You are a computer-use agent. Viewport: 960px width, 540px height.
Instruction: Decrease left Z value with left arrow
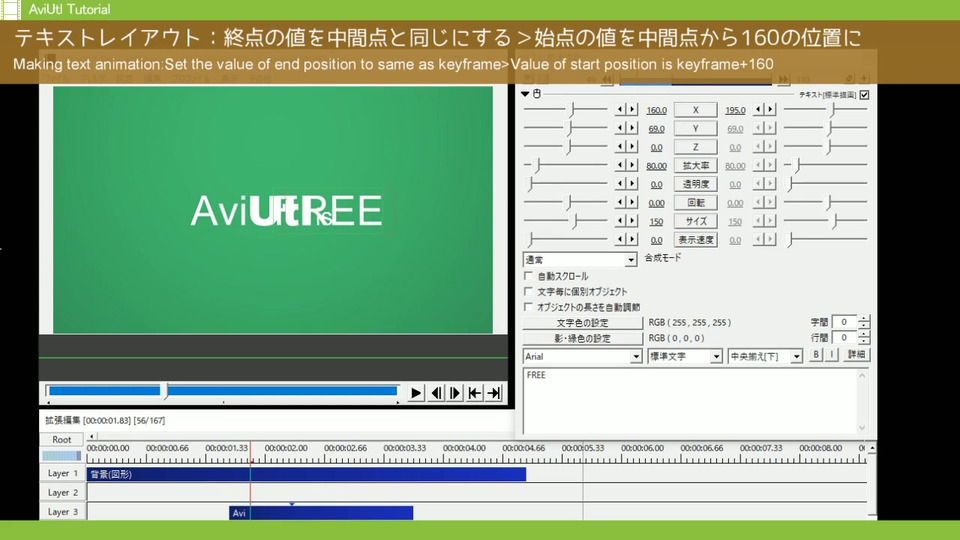pyautogui.click(x=620, y=146)
